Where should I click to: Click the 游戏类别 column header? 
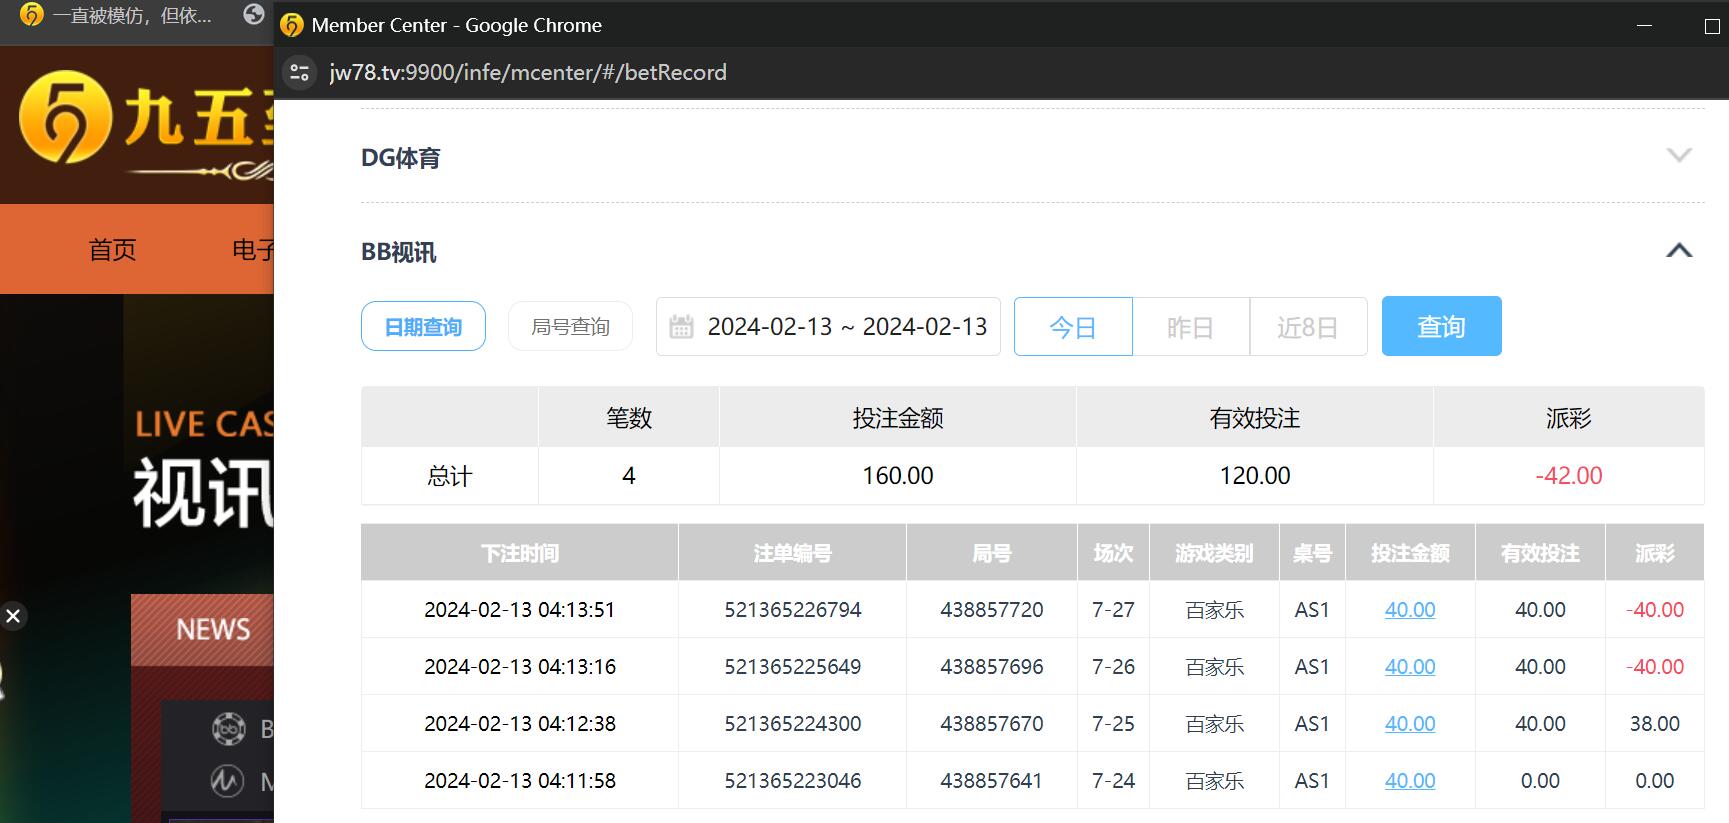(1214, 553)
